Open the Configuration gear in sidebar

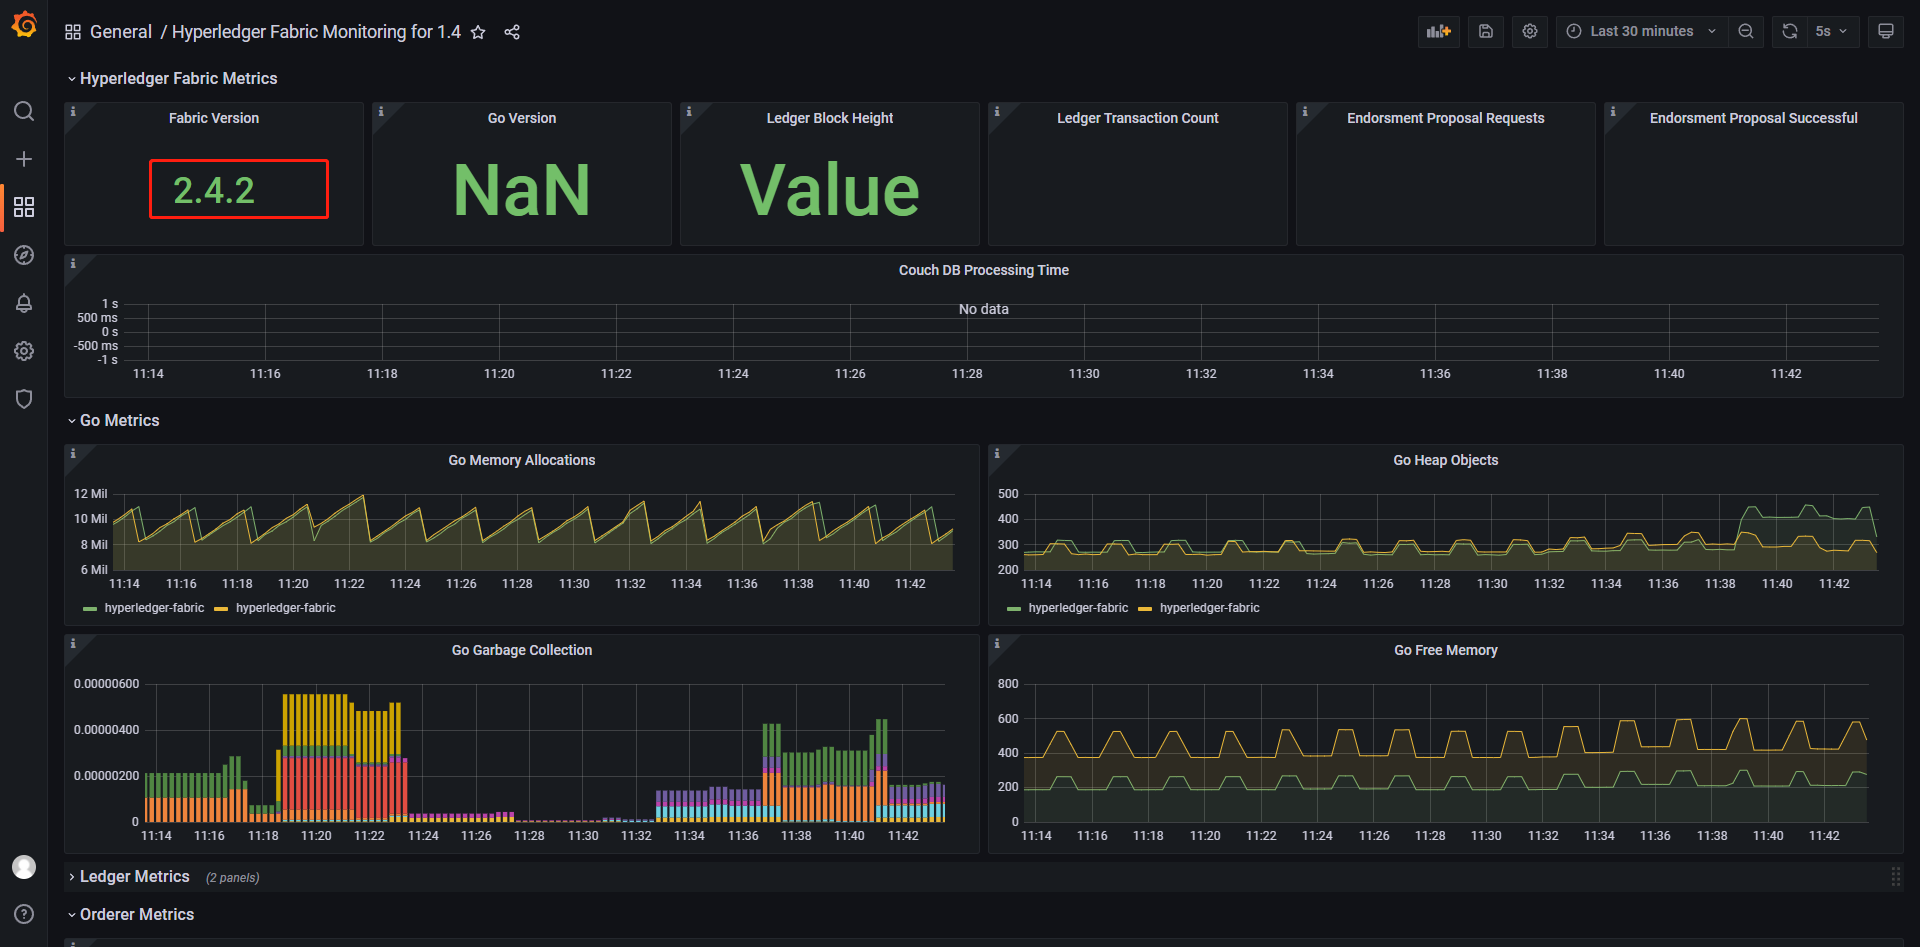pyautogui.click(x=24, y=351)
